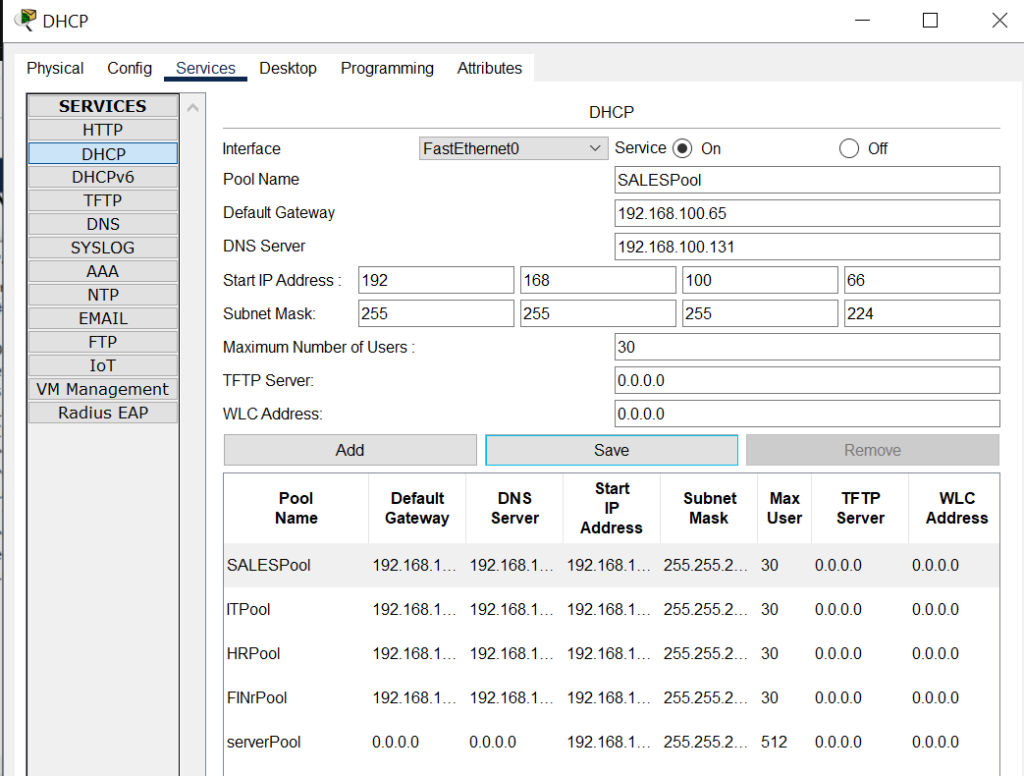Select DHCP service in sidebar
1024x776 pixels.
click(103, 154)
